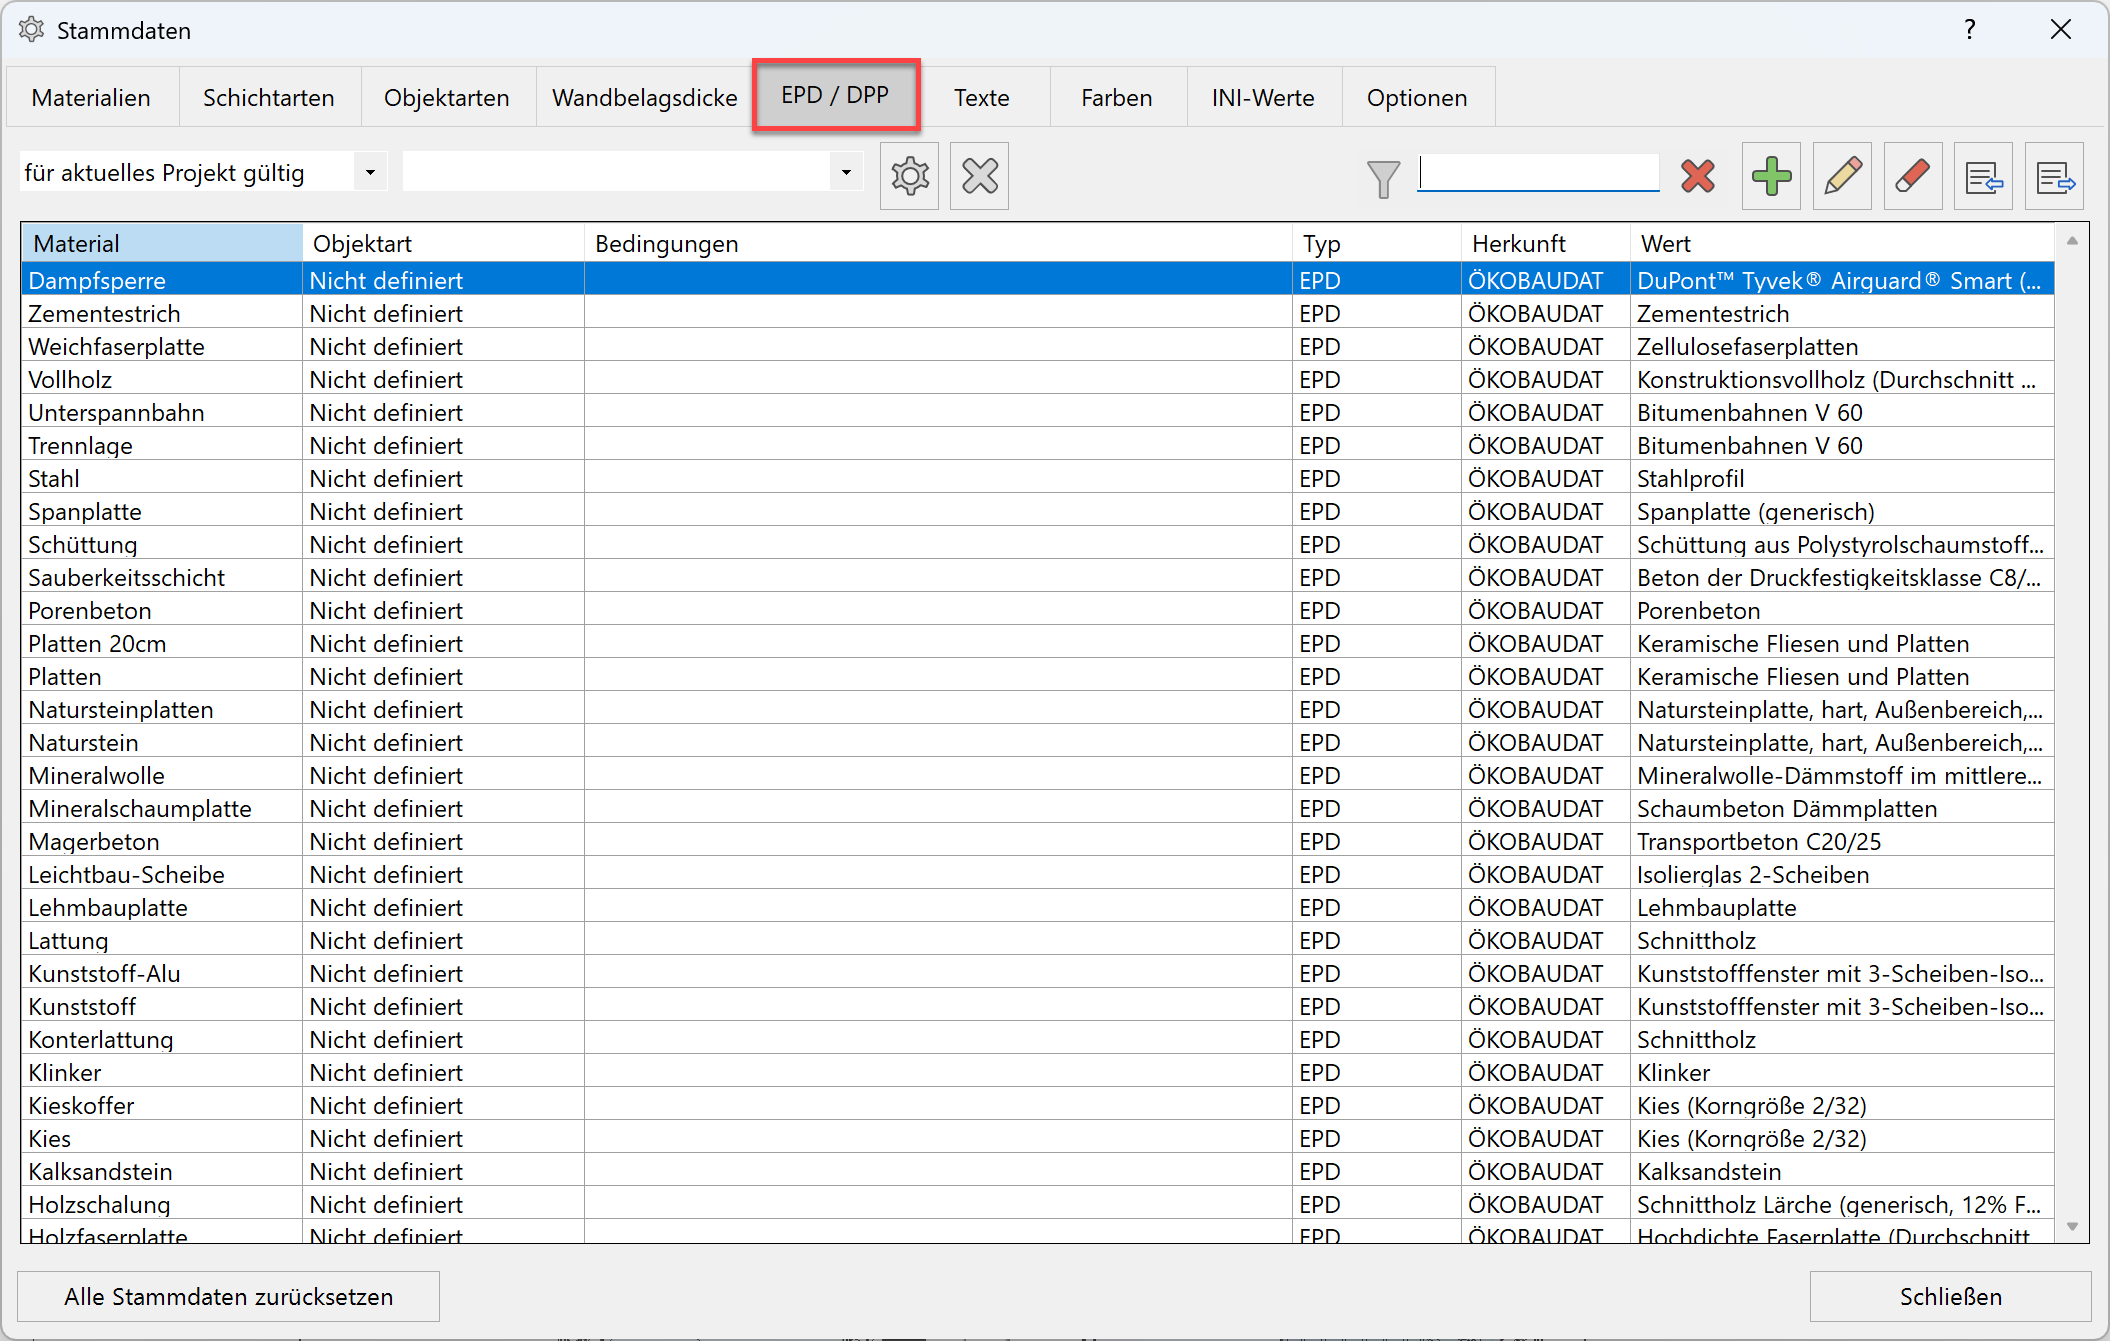Select the Magerbeton row
Image resolution: width=2110 pixels, height=1341 pixels.
[1038, 842]
